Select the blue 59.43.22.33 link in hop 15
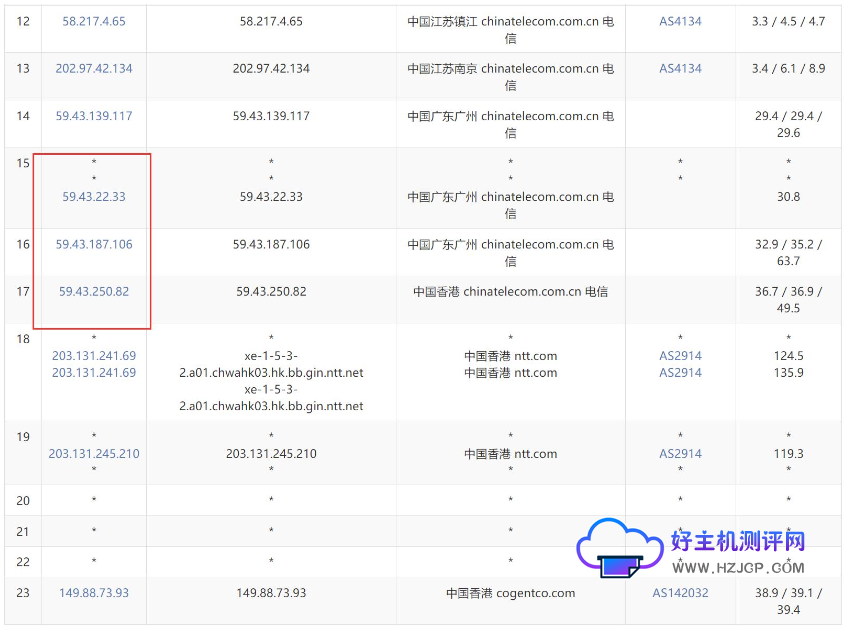 pos(94,197)
